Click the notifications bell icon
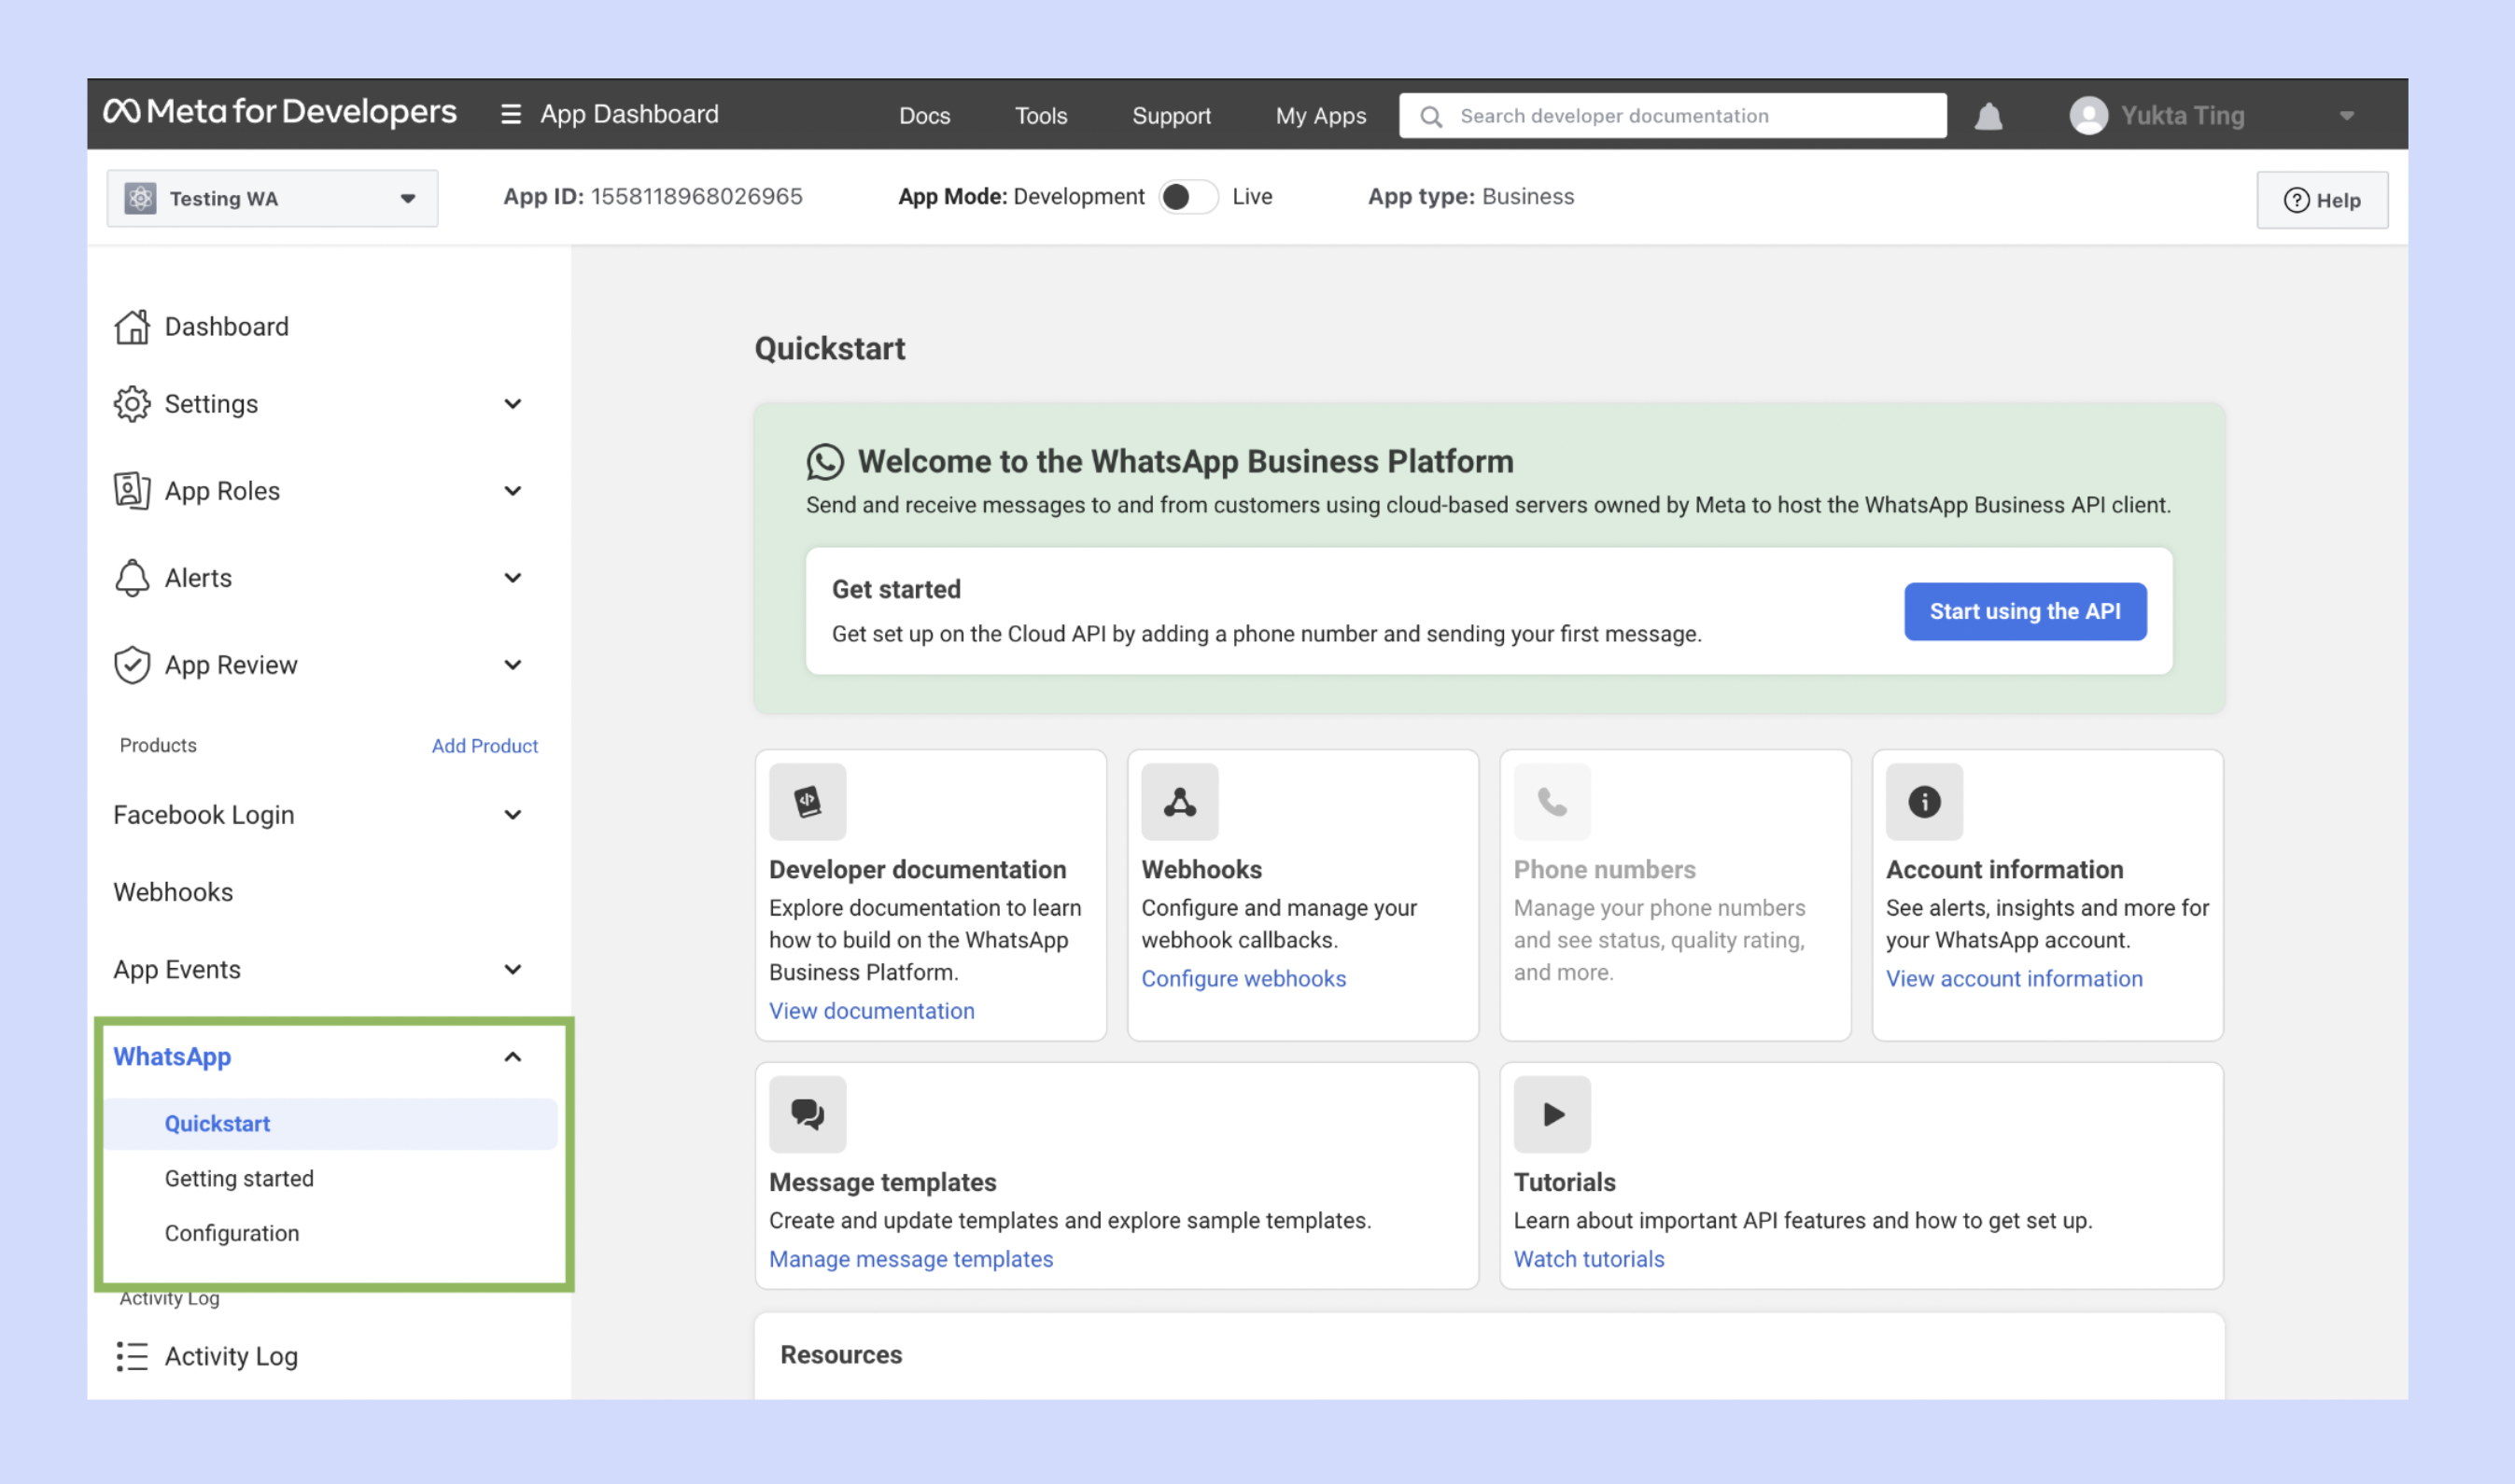2515x1484 pixels. pyautogui.click(x=1988, y=116)
